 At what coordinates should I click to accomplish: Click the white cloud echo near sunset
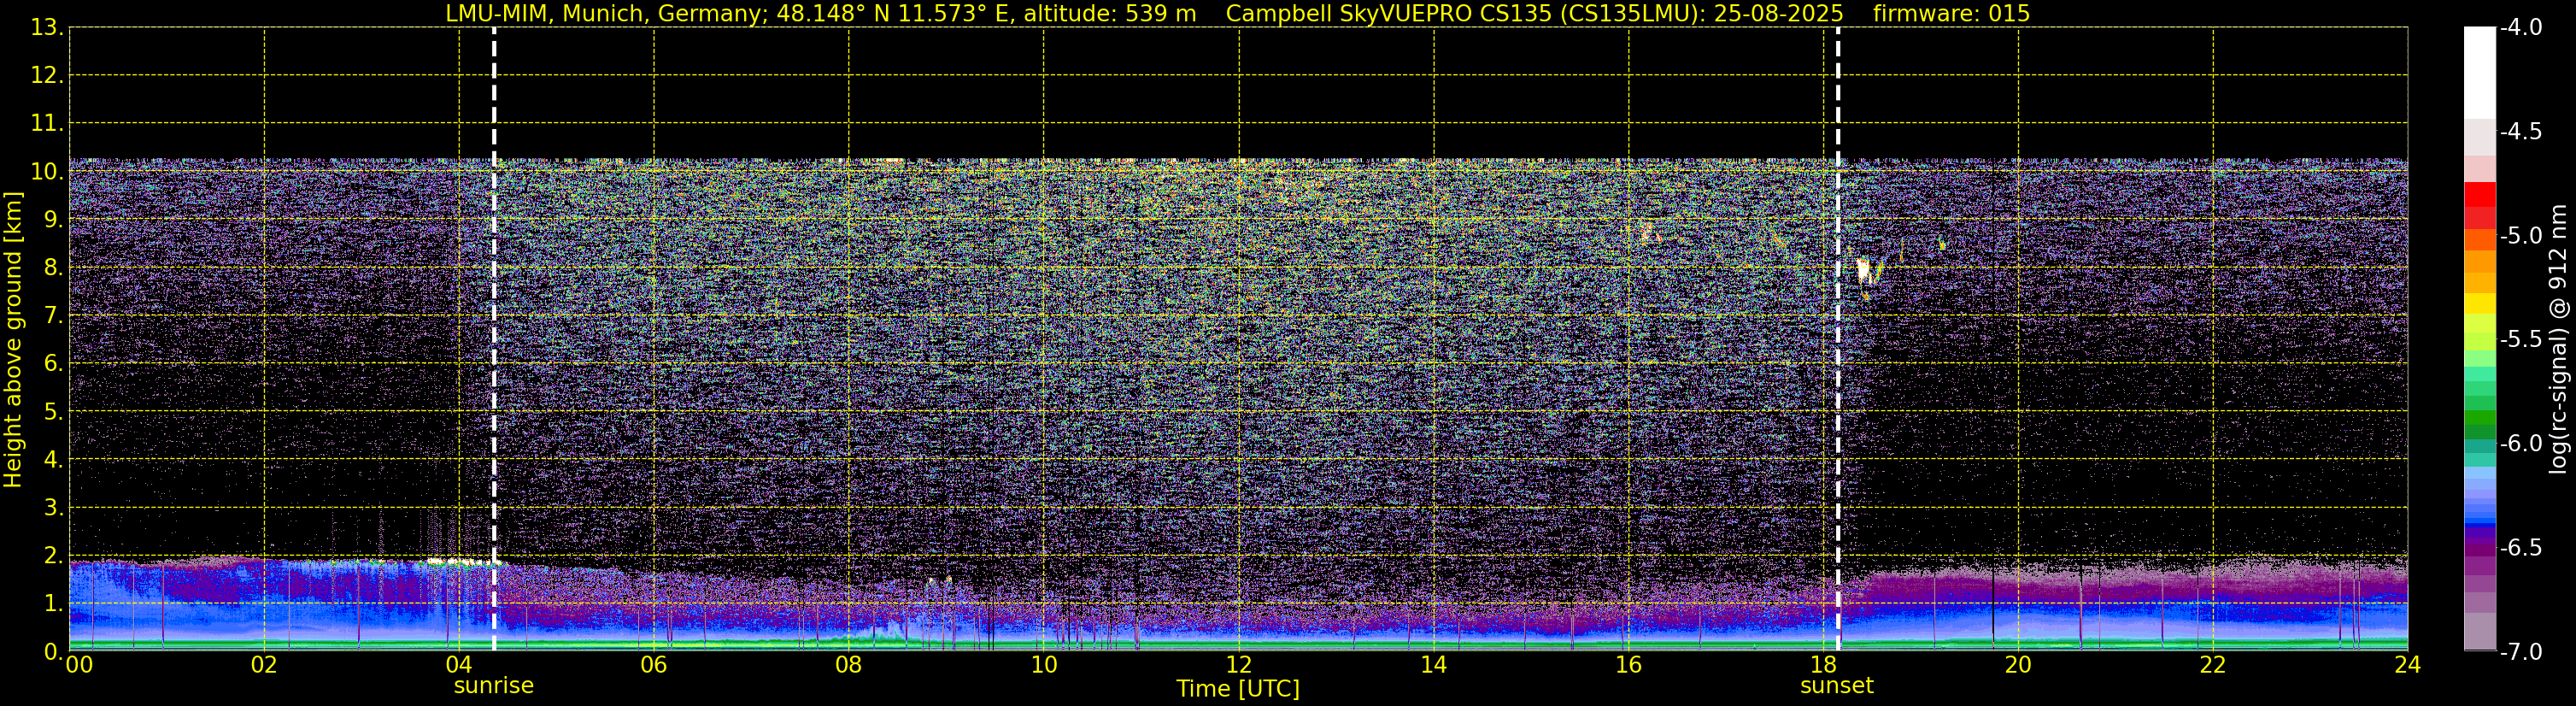click(1864, 271)
